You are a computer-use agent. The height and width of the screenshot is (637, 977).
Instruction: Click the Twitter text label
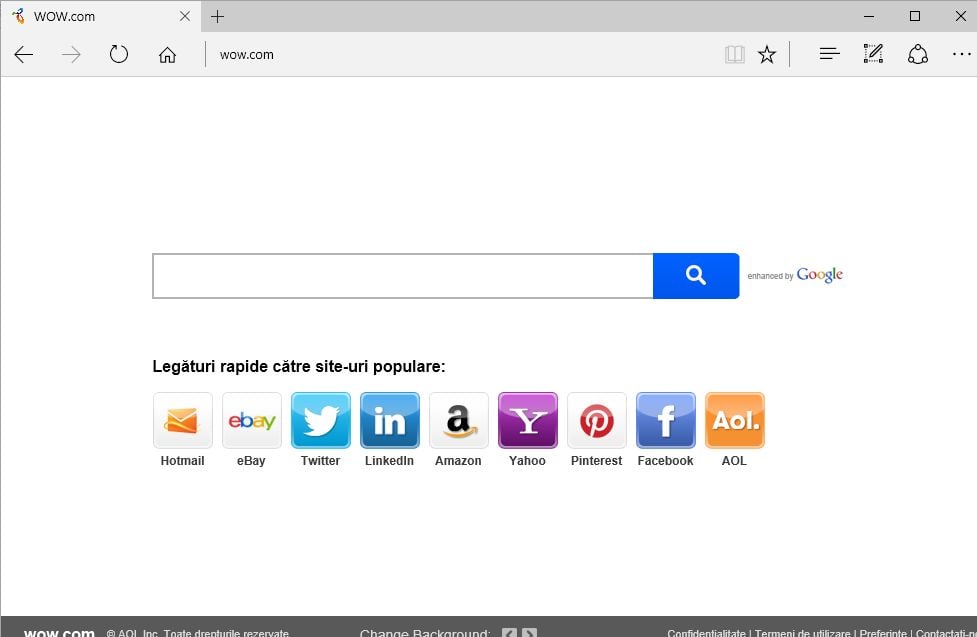coord(320,461)
